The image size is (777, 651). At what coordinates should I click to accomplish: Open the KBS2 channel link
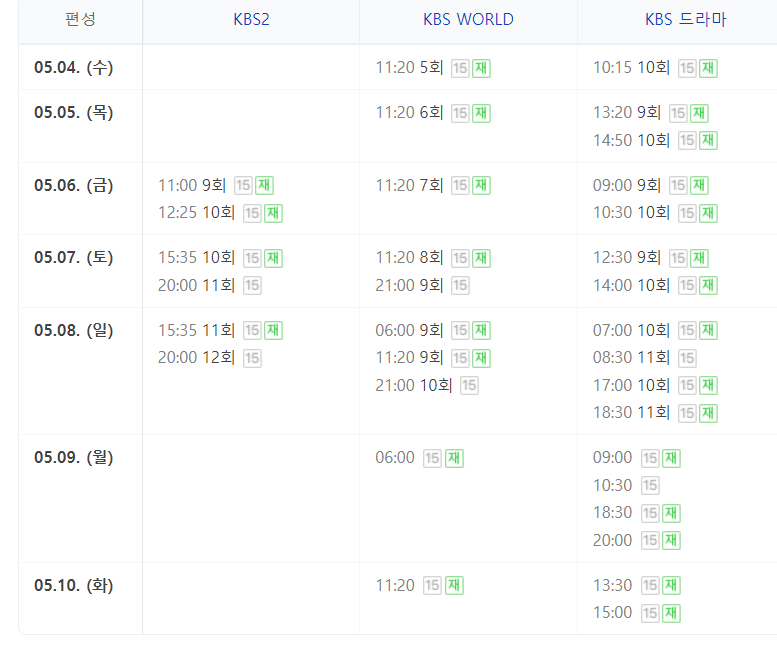[251, 19]
